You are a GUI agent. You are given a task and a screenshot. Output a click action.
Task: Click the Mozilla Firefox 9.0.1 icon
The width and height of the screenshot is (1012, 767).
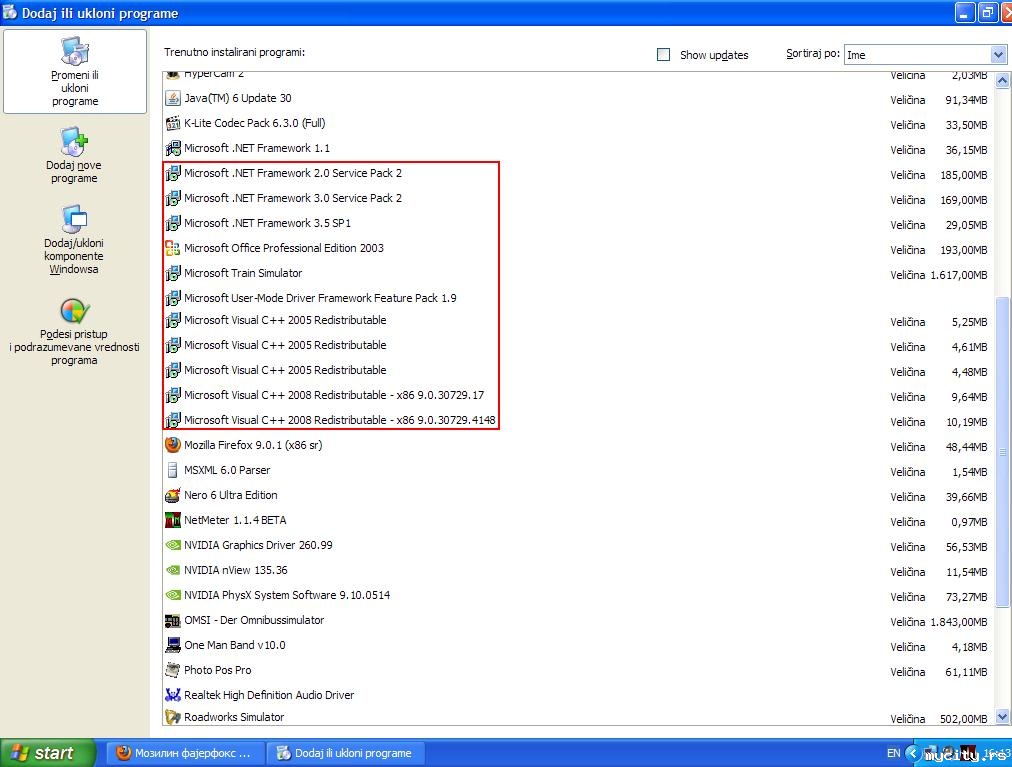point(172,445)
